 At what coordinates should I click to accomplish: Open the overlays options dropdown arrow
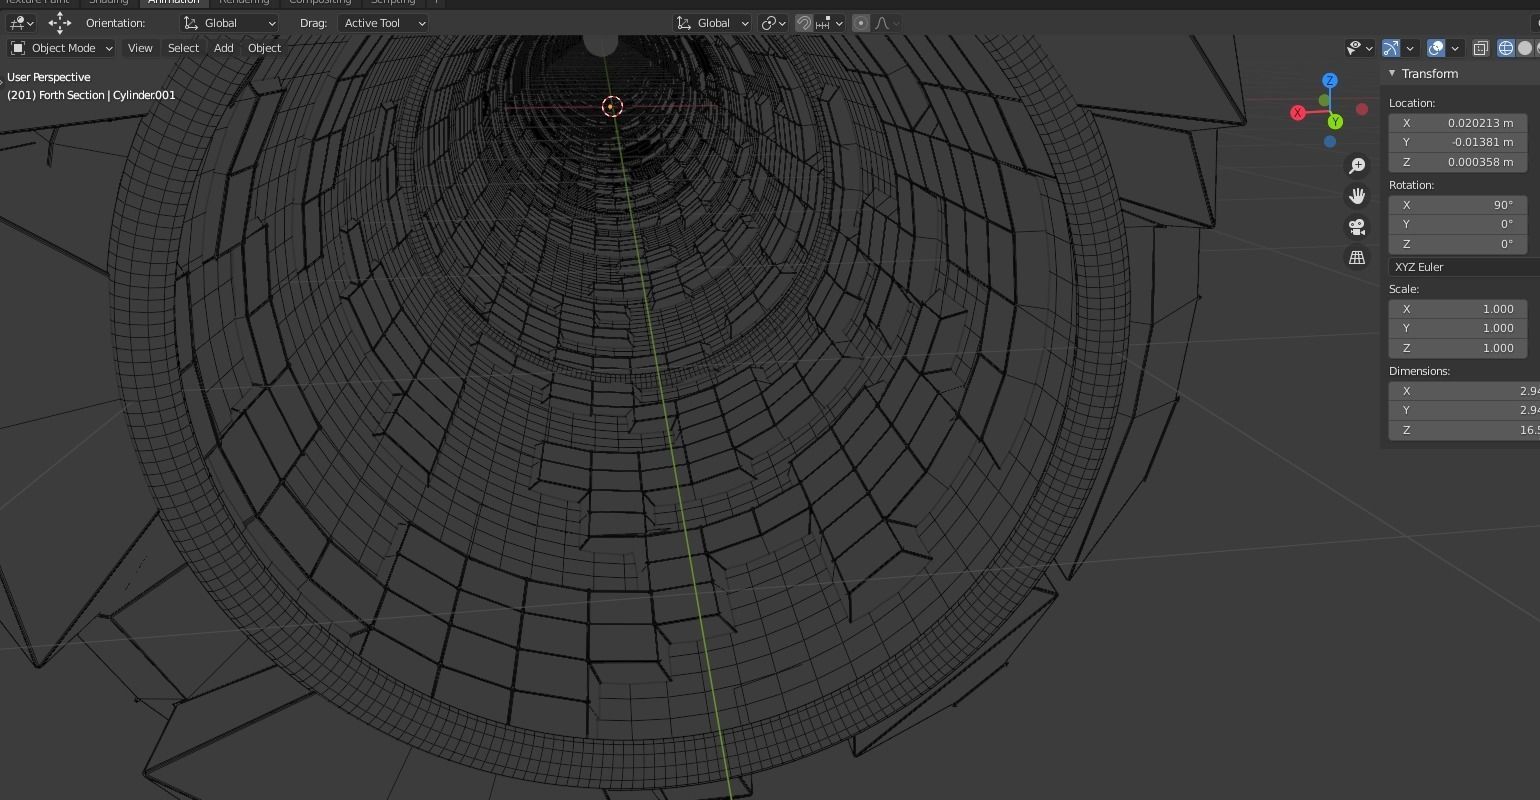coord(1455,48)
